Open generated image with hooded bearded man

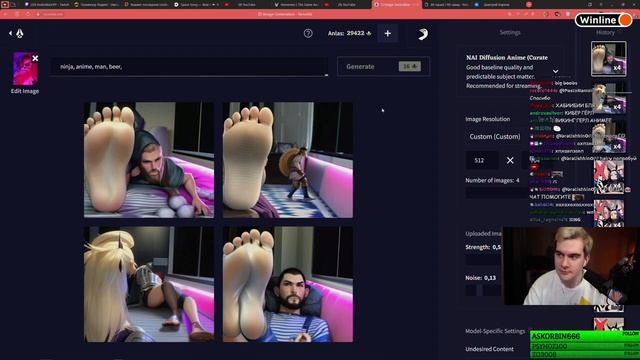[149, 160]
